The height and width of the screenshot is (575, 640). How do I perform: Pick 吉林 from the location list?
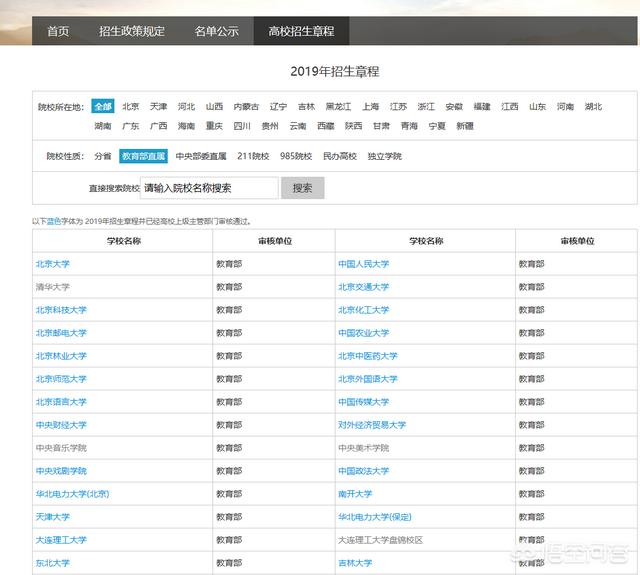pos(306,107)
